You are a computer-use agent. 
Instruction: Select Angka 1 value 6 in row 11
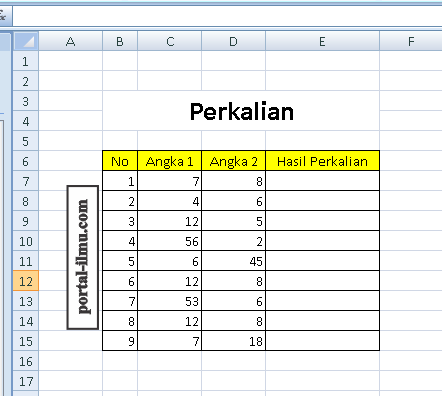point(170,261)
